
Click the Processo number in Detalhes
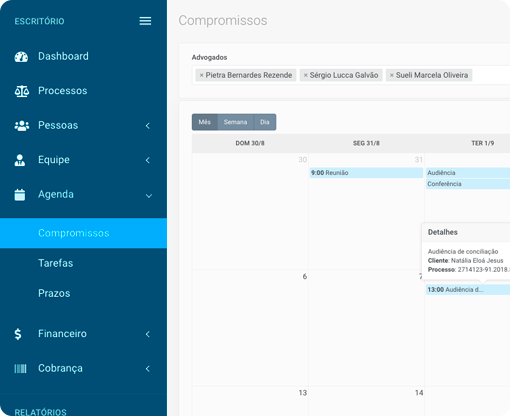[x=483, y=270]
